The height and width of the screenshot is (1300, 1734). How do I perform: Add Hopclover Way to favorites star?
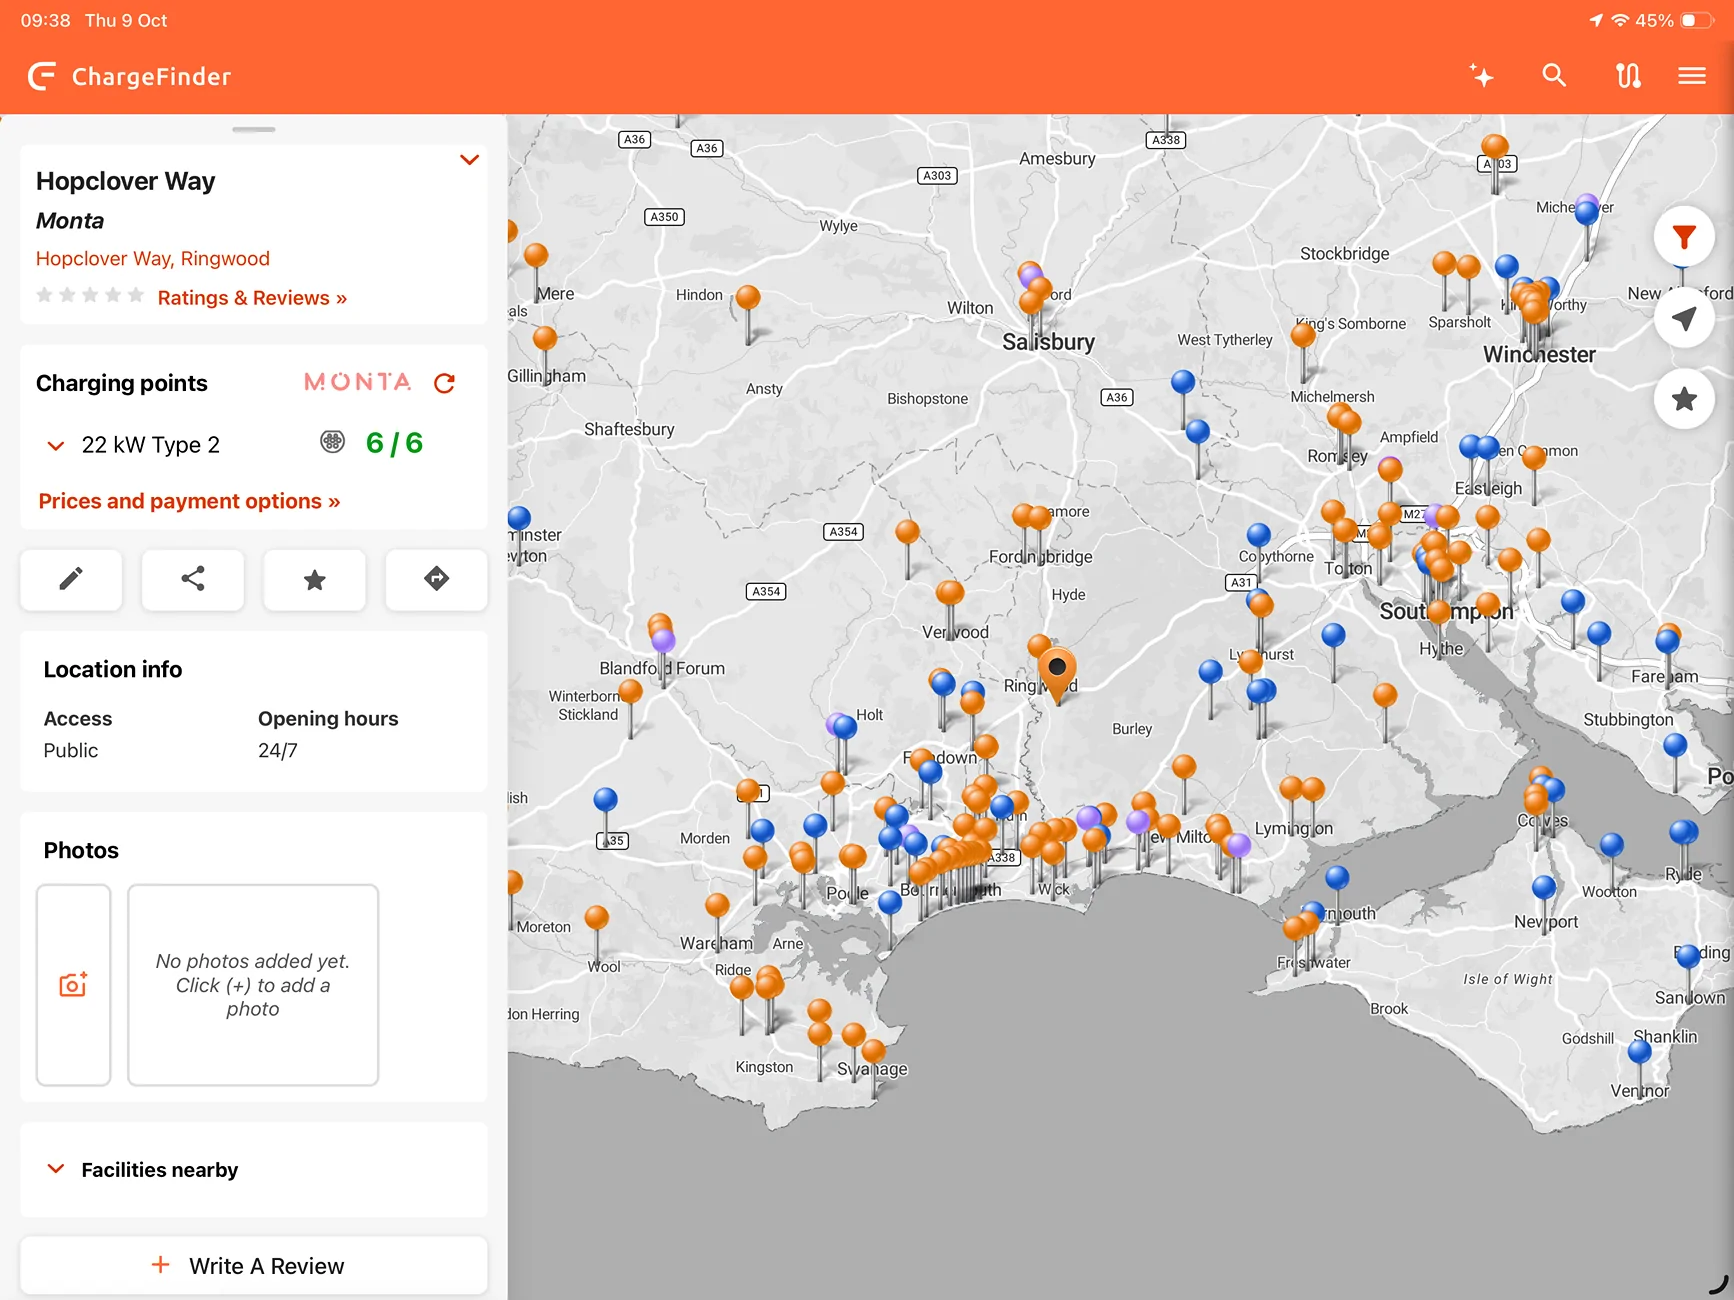tap(315, 579)
